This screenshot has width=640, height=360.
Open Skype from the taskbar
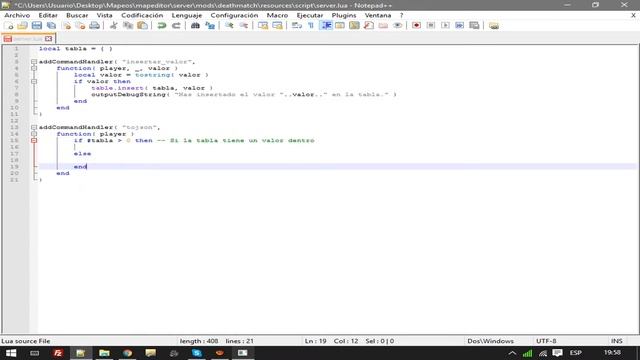coord(197,353)
